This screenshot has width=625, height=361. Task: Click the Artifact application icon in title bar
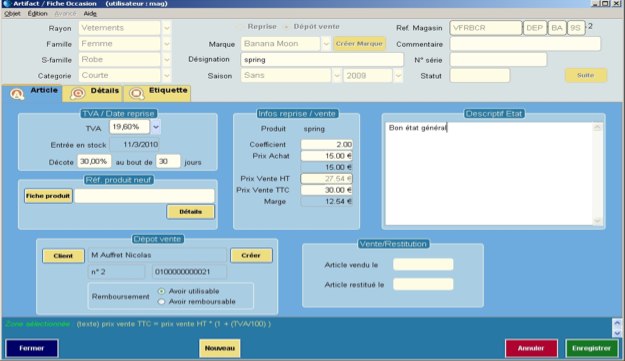(x=7, y=4)
